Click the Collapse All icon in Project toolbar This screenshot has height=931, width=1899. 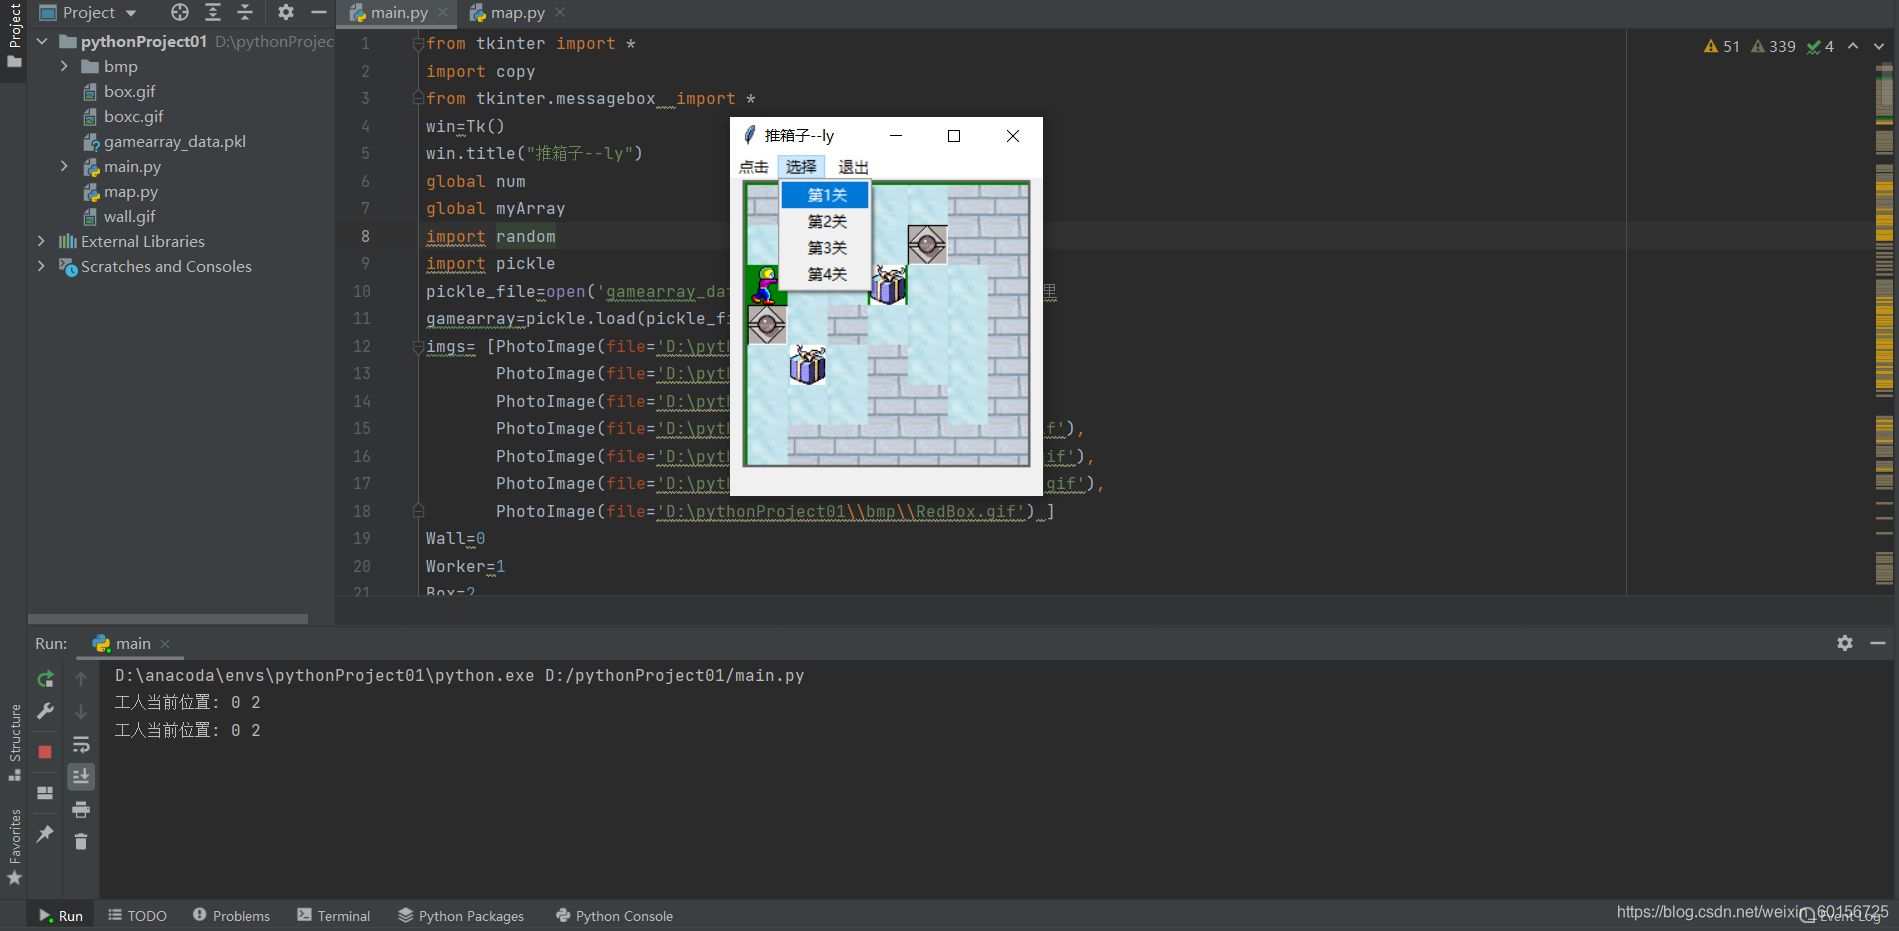click(245, 12)
